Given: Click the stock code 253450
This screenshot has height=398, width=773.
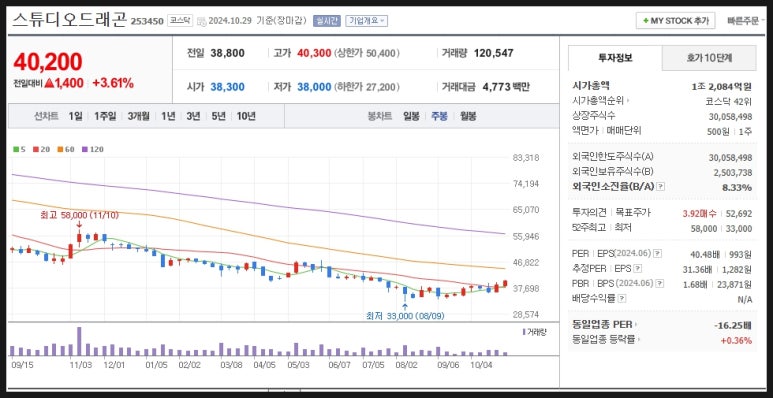Looking at the screenshot, I should click(x=147, y=22).
